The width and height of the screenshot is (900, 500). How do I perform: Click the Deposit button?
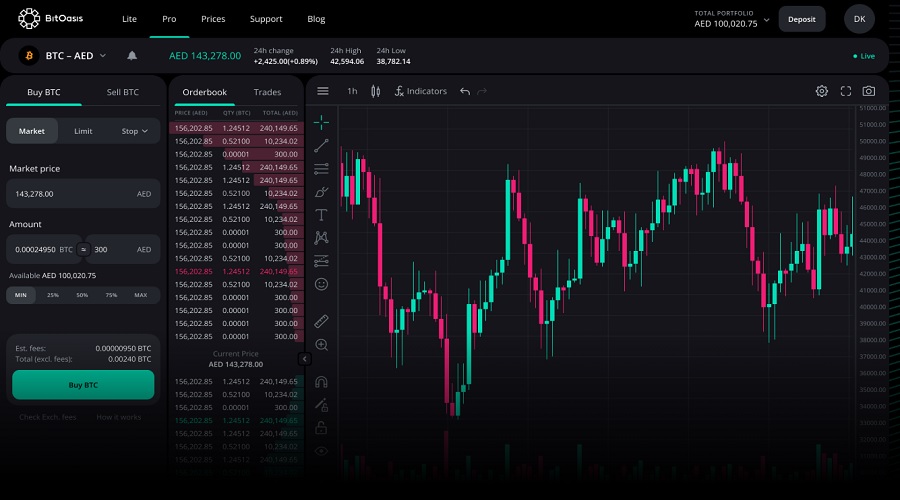tap(802, 20)
